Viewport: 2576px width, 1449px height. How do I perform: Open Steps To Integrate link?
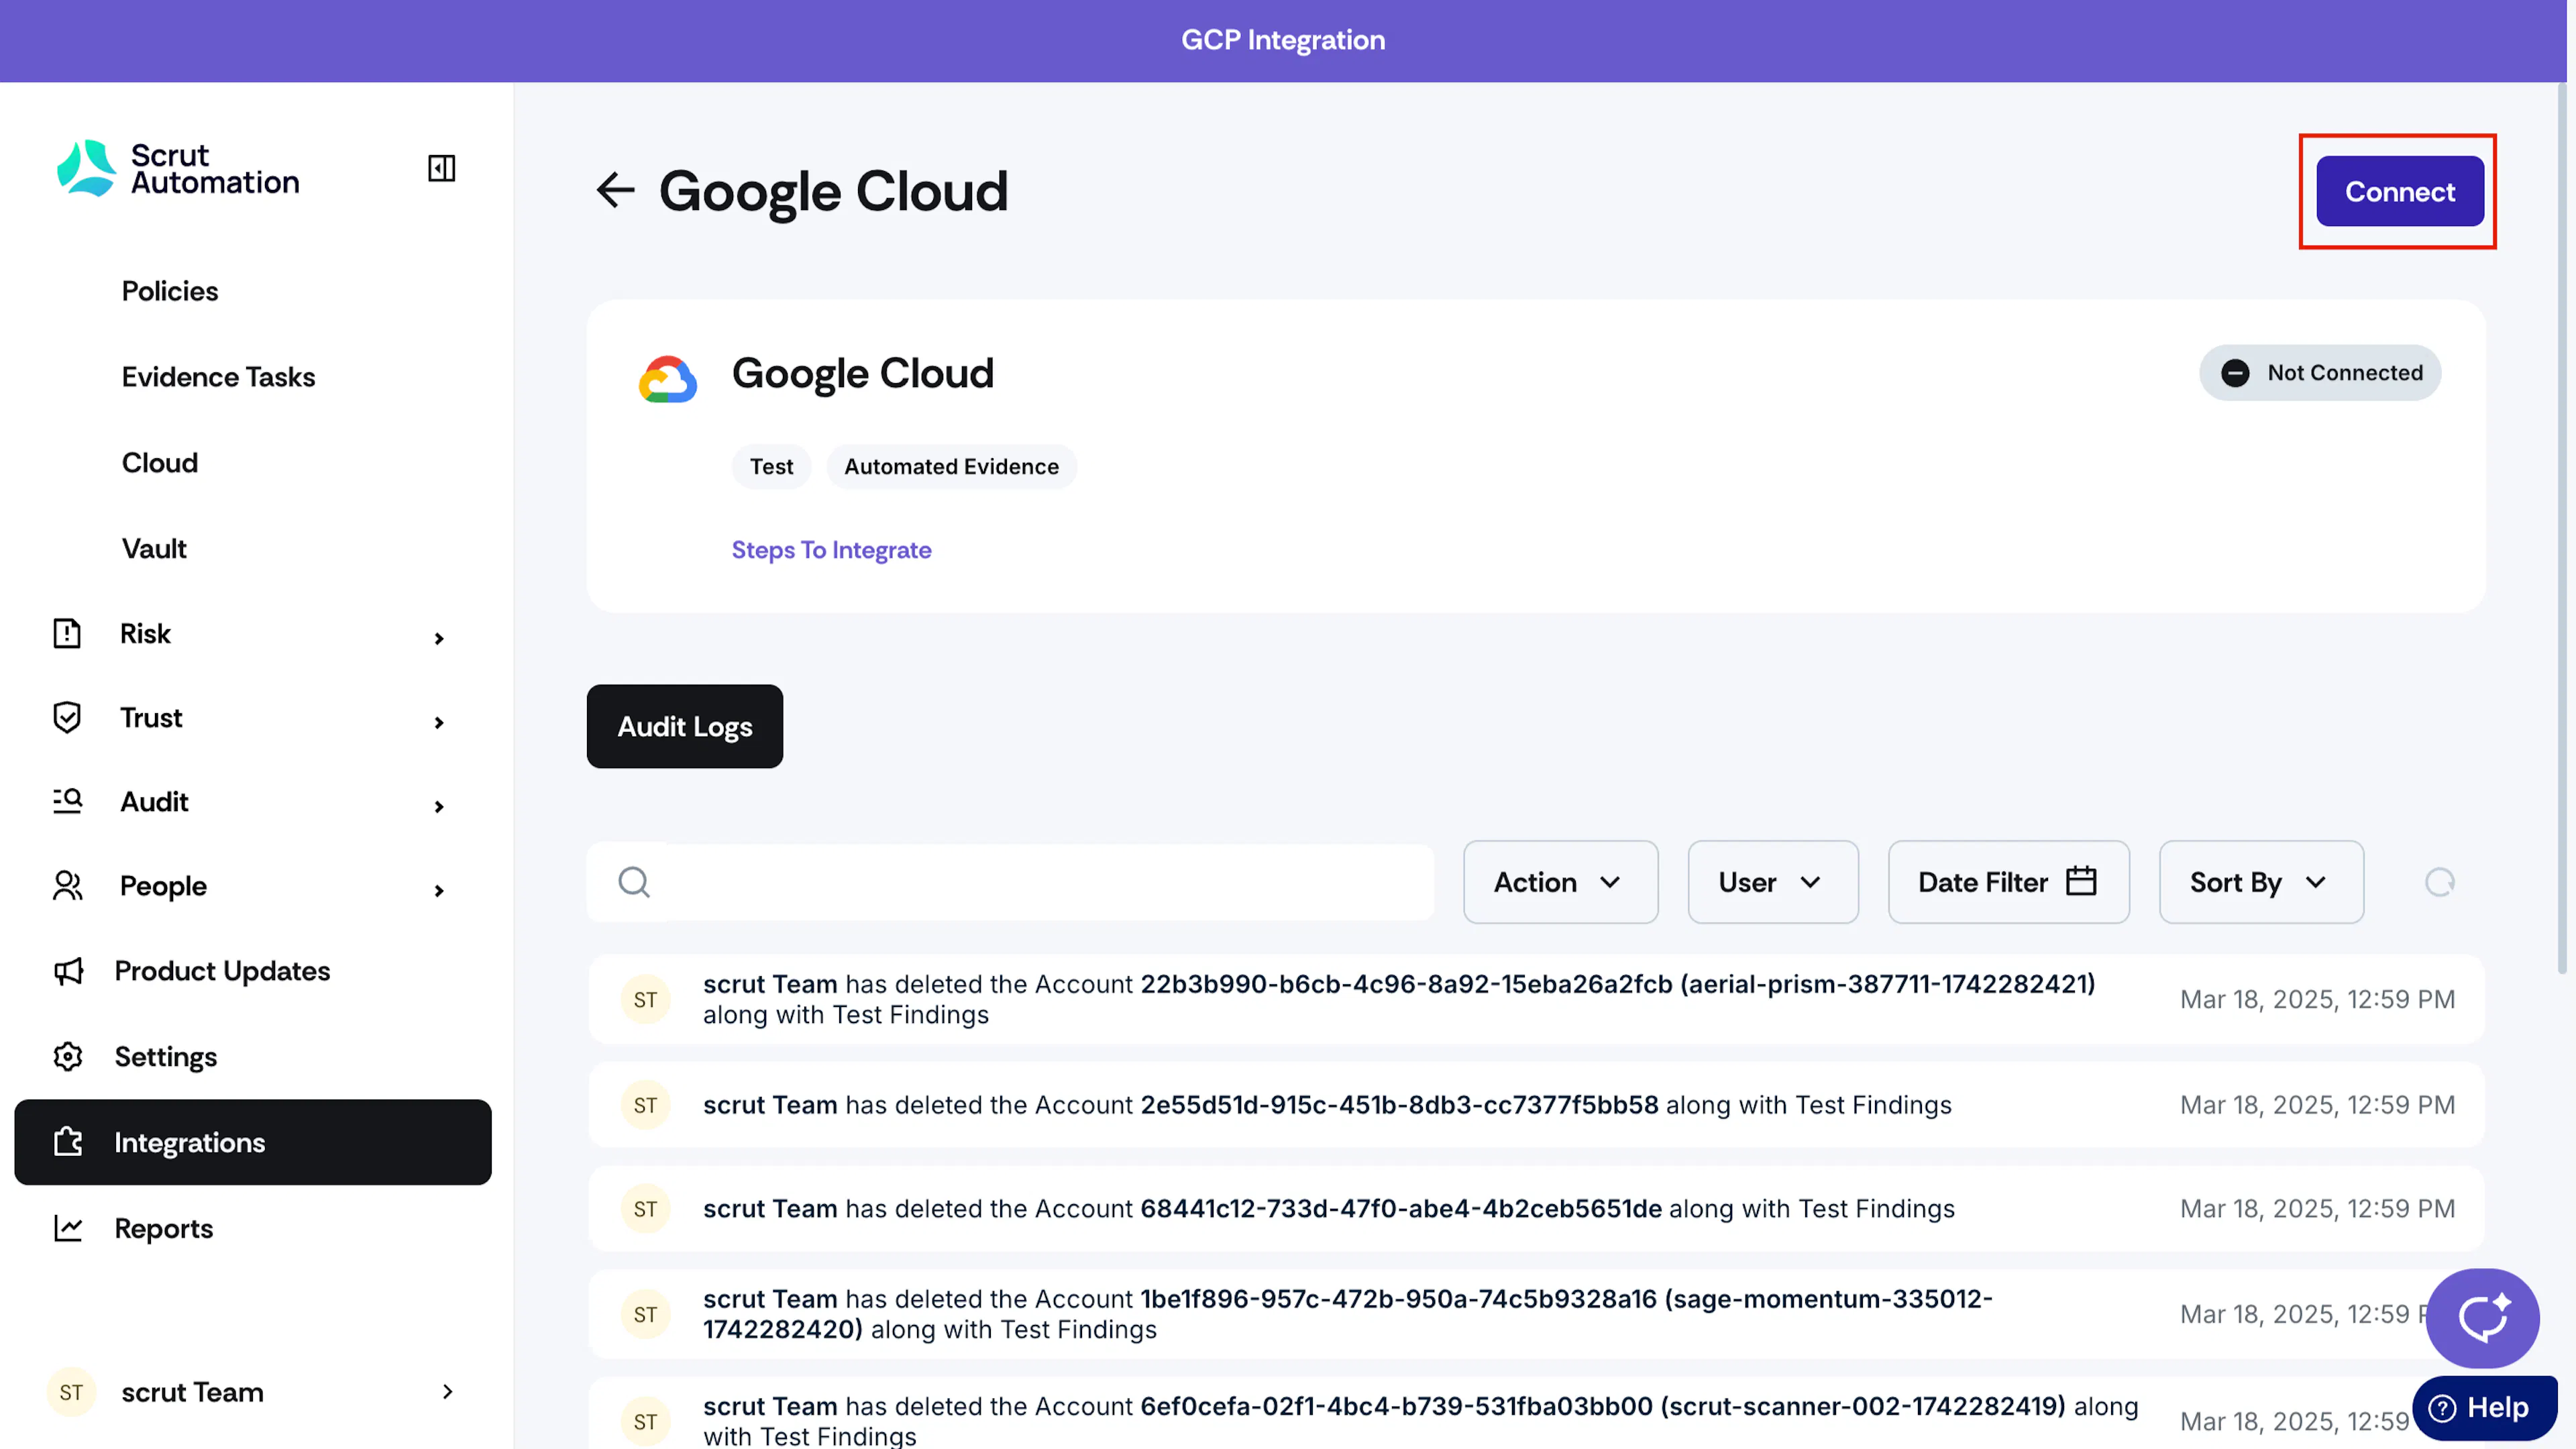point(831,550)
